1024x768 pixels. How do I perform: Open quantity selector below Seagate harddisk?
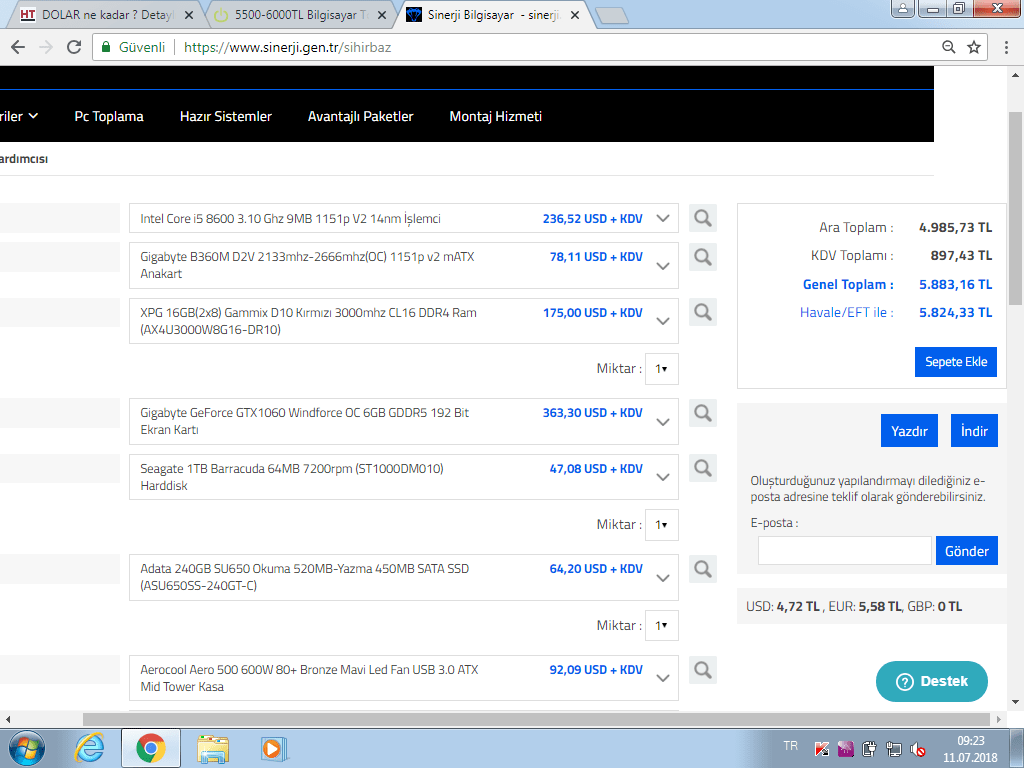point(662,525)
